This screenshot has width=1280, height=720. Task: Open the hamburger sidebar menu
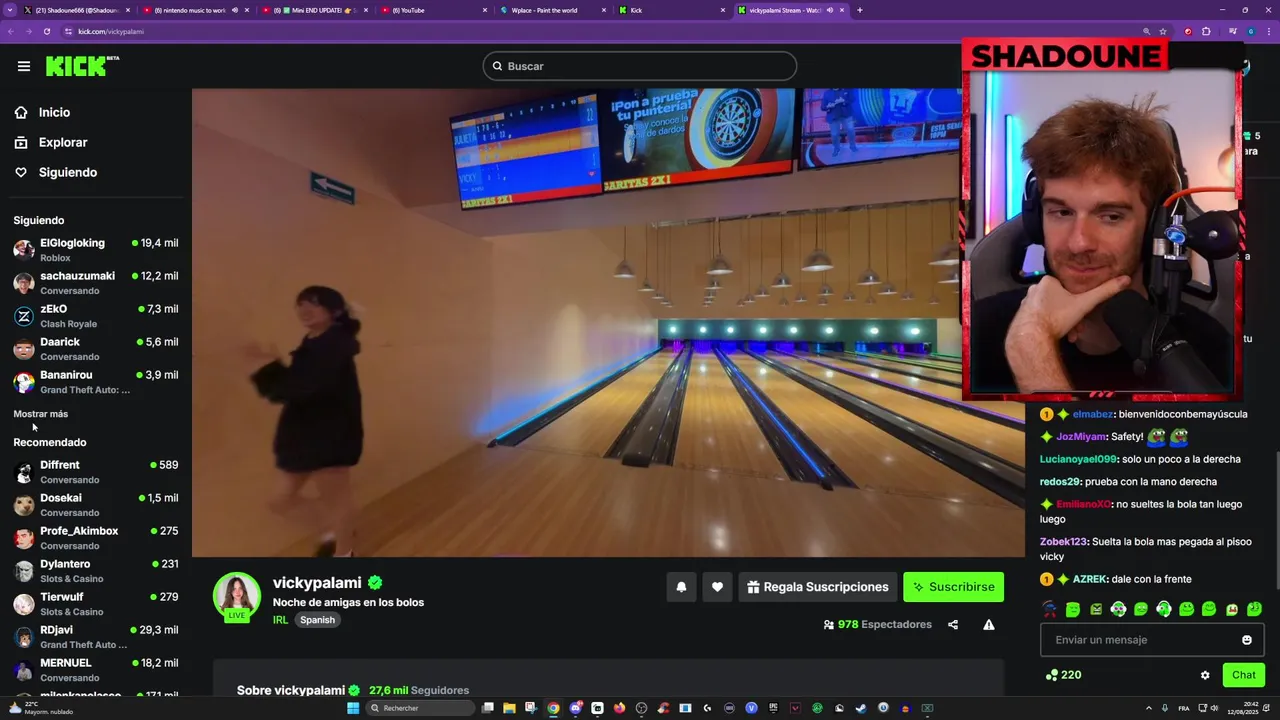coord(23,66)
